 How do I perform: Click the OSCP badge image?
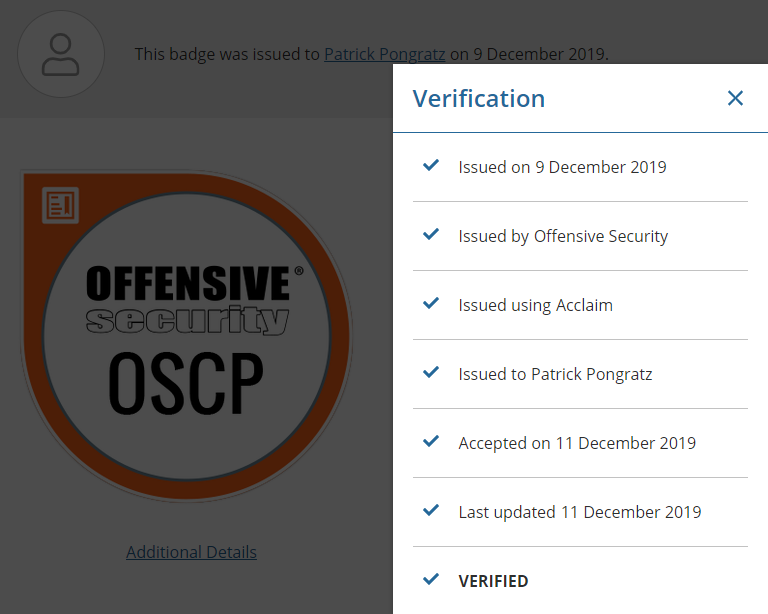coord(187,336)
